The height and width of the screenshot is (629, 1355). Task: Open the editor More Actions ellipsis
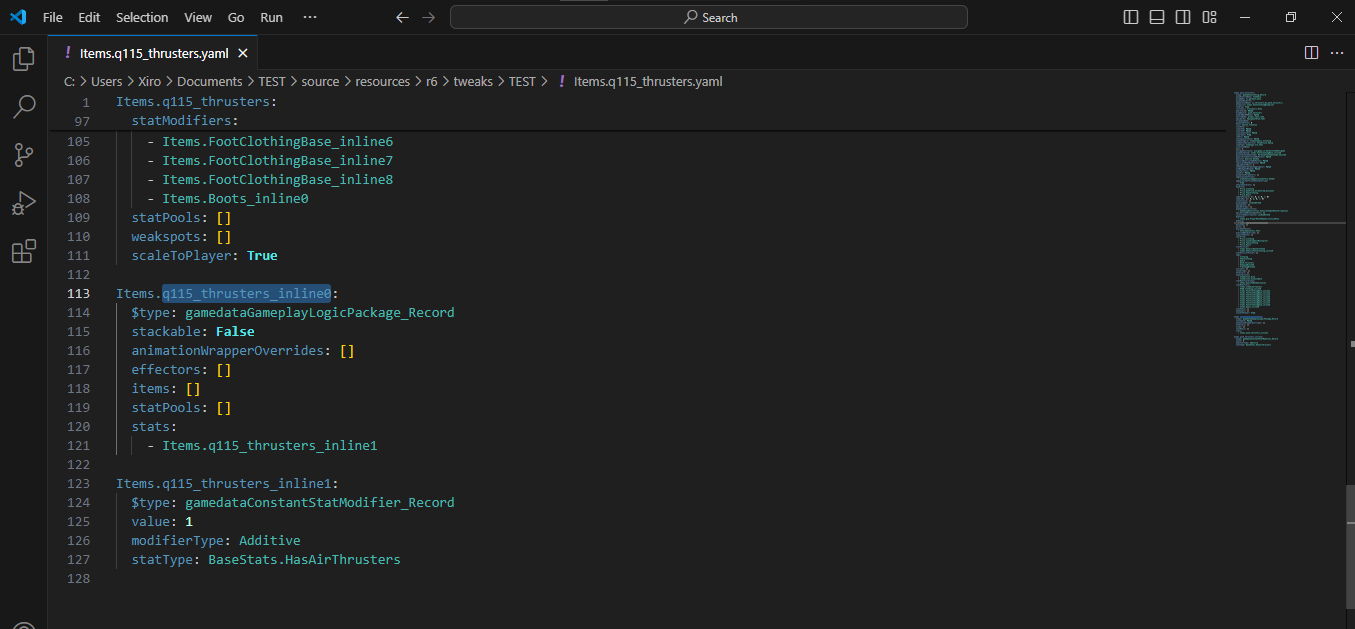coord(1337,53)
